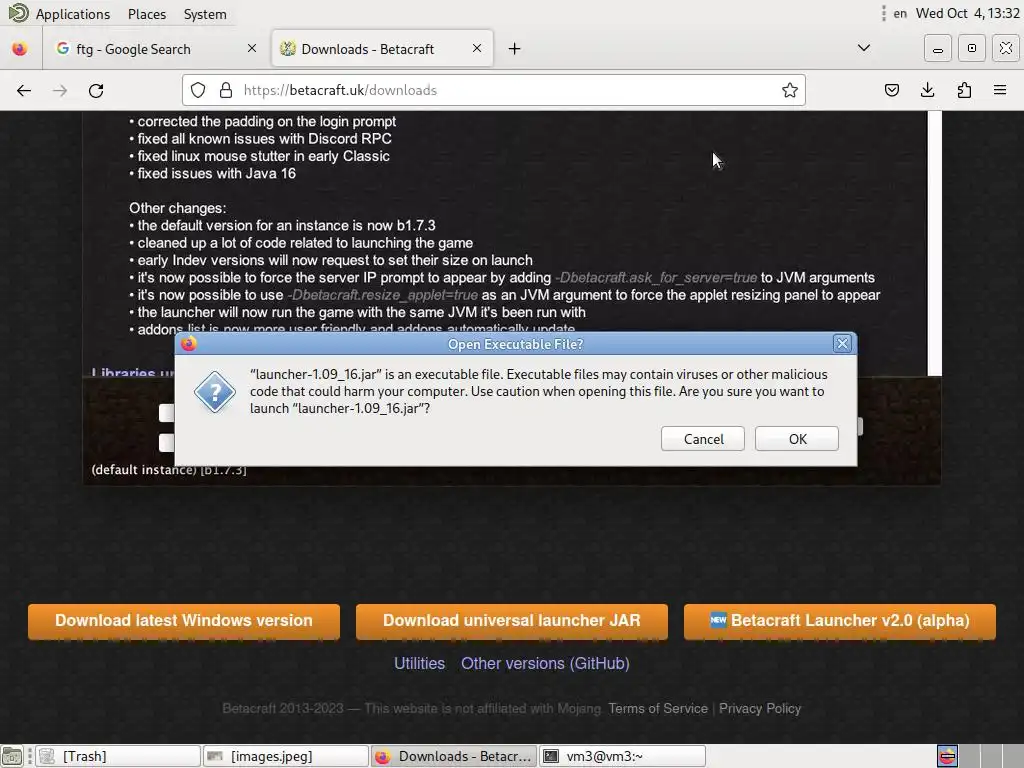Open the extensions puzzle icon
Image resolution: width=1024 pixels, height=768 pixels.
964,90
